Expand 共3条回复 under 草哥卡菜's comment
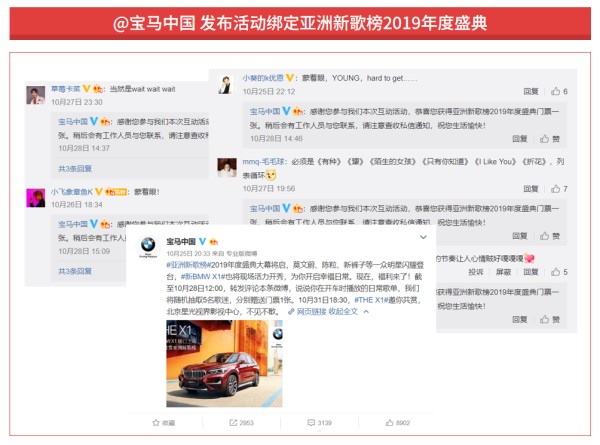The image size is (600, 445). 75,168
